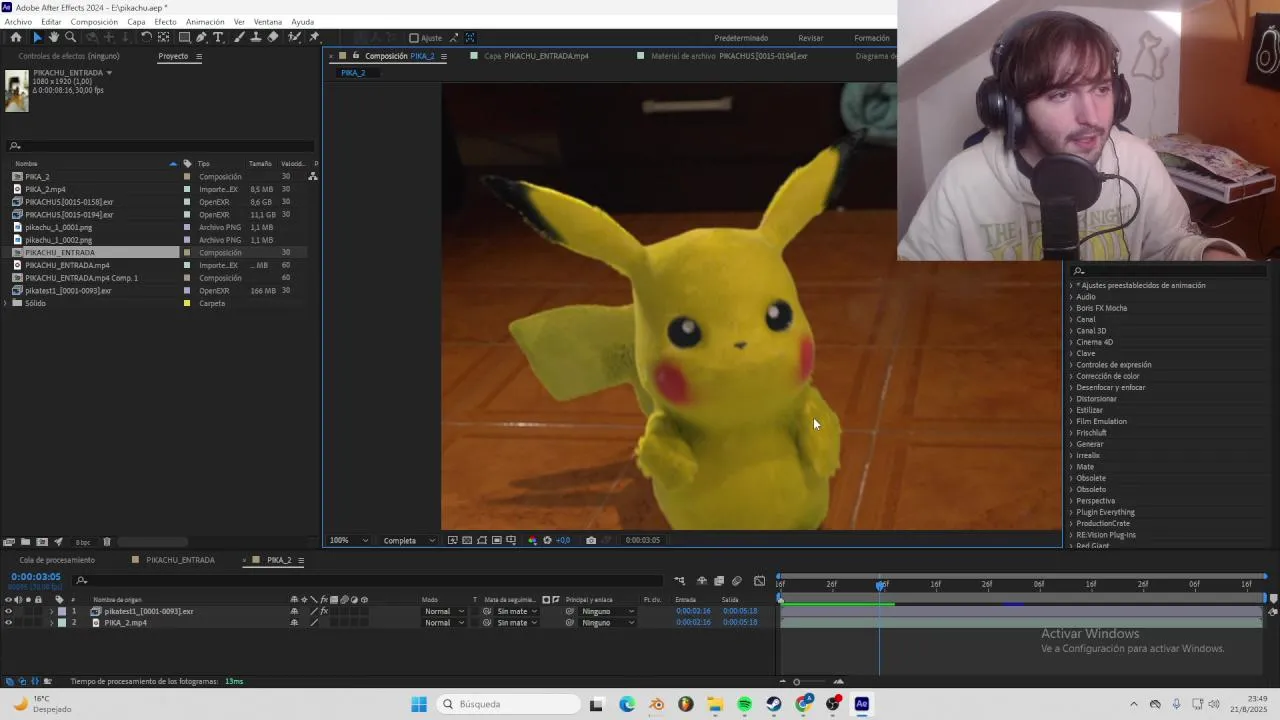Switch to the PIKACHU_ENTRADA timeline tab
The height and width of the screenshot is (720, 1280).
(180, 560)
